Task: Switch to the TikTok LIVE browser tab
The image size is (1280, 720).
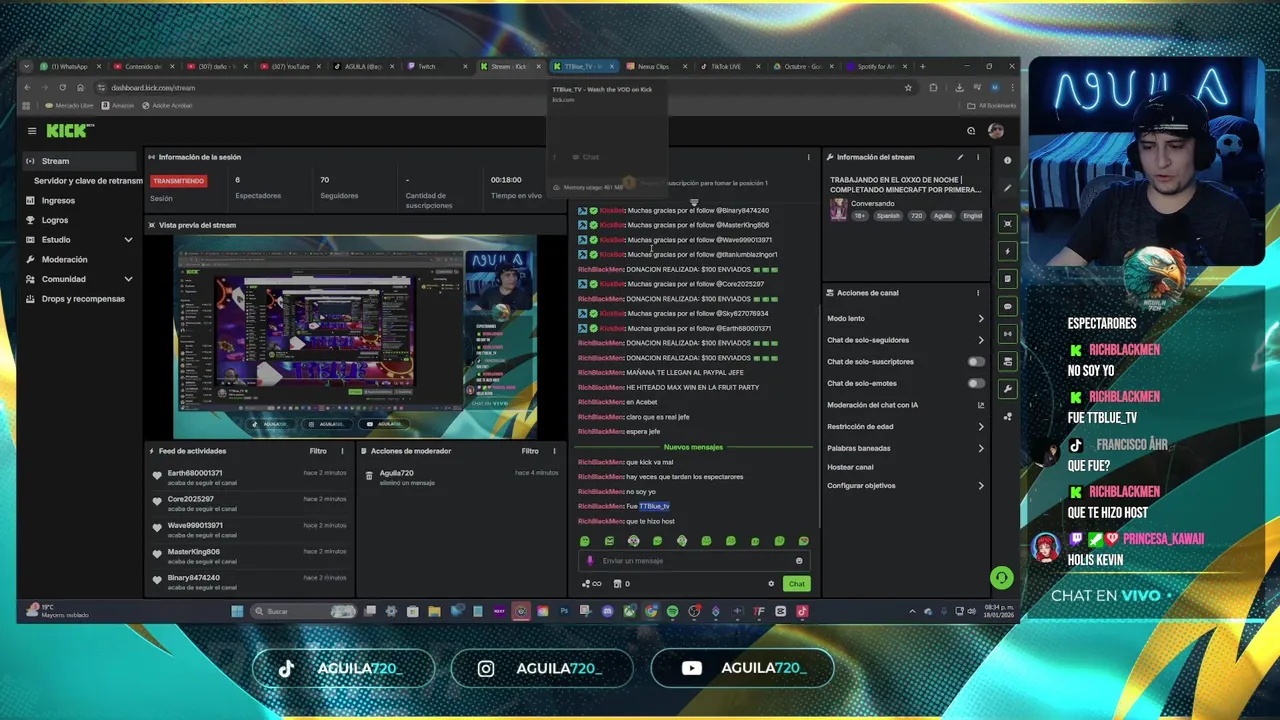Action: click(x=728, y=67)
